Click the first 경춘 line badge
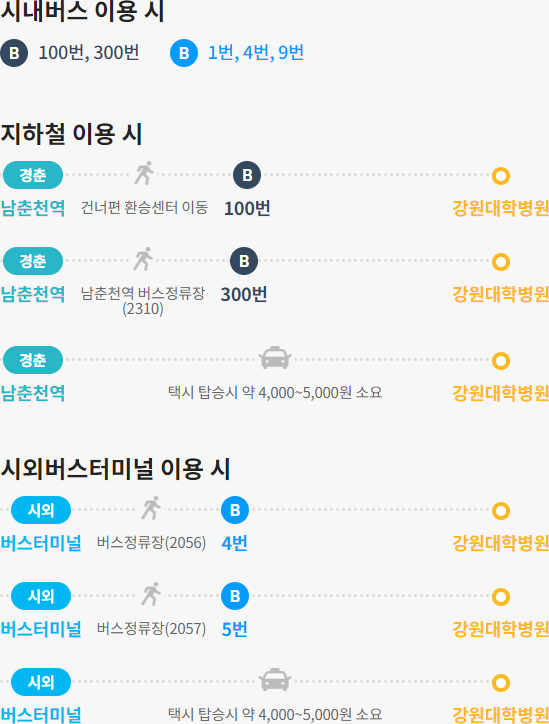Viewport: 549px width, 724px height. tap(33, 175)
